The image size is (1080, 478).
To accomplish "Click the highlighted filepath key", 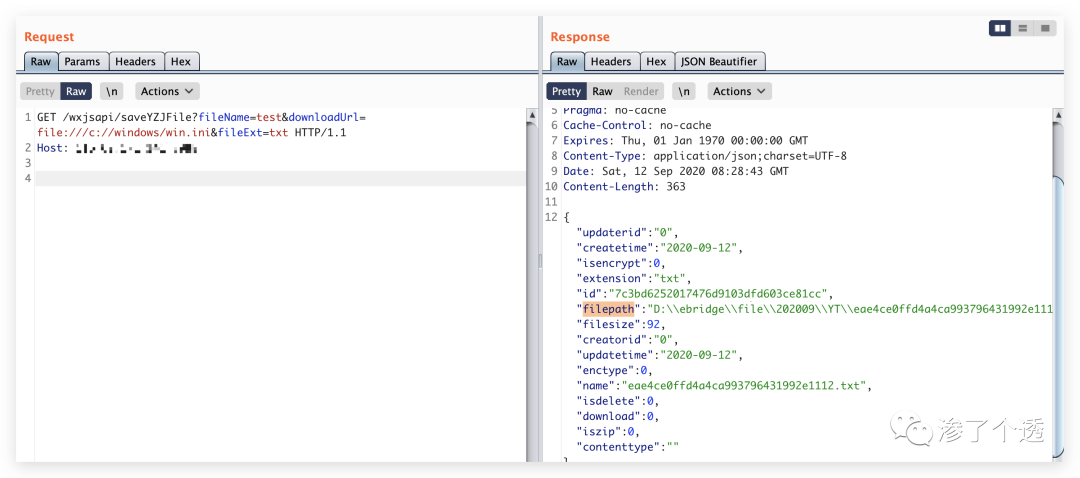I will coord(608,309).
